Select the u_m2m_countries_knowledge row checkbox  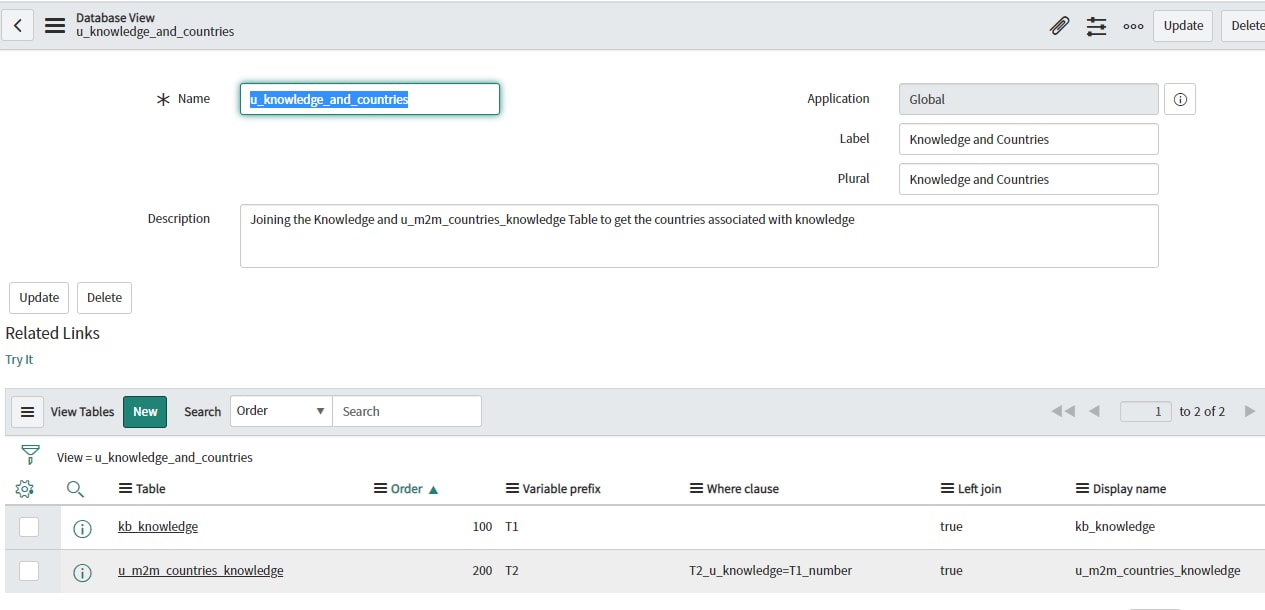(29, 570)
